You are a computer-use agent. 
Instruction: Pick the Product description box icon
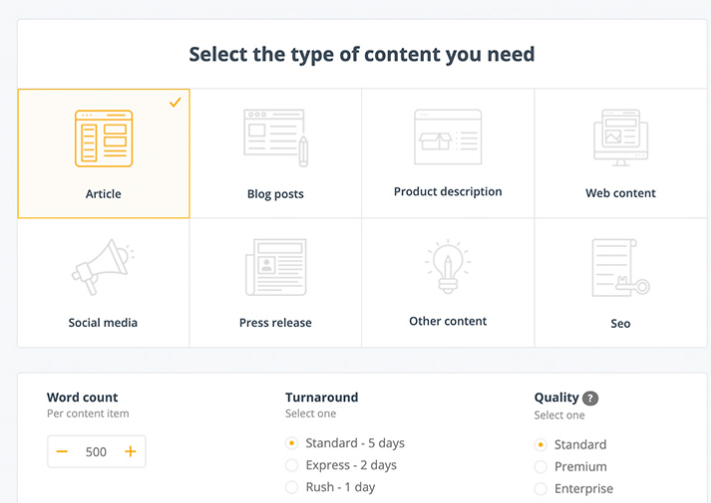coord(447,137)
